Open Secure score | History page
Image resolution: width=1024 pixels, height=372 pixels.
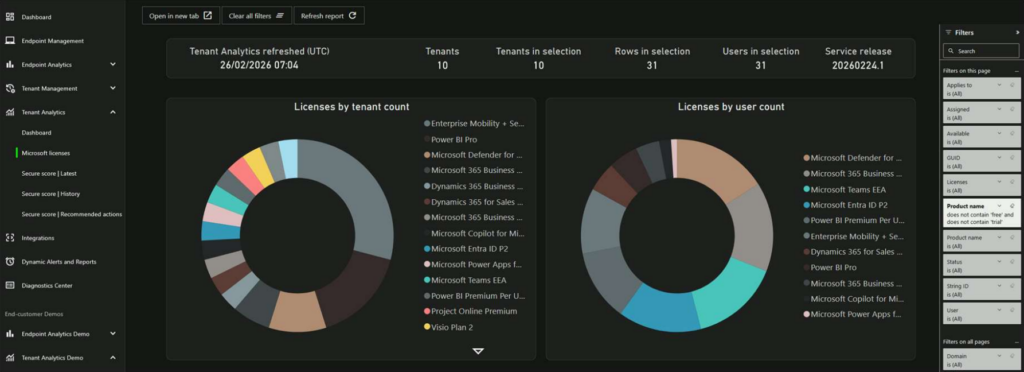51,194
